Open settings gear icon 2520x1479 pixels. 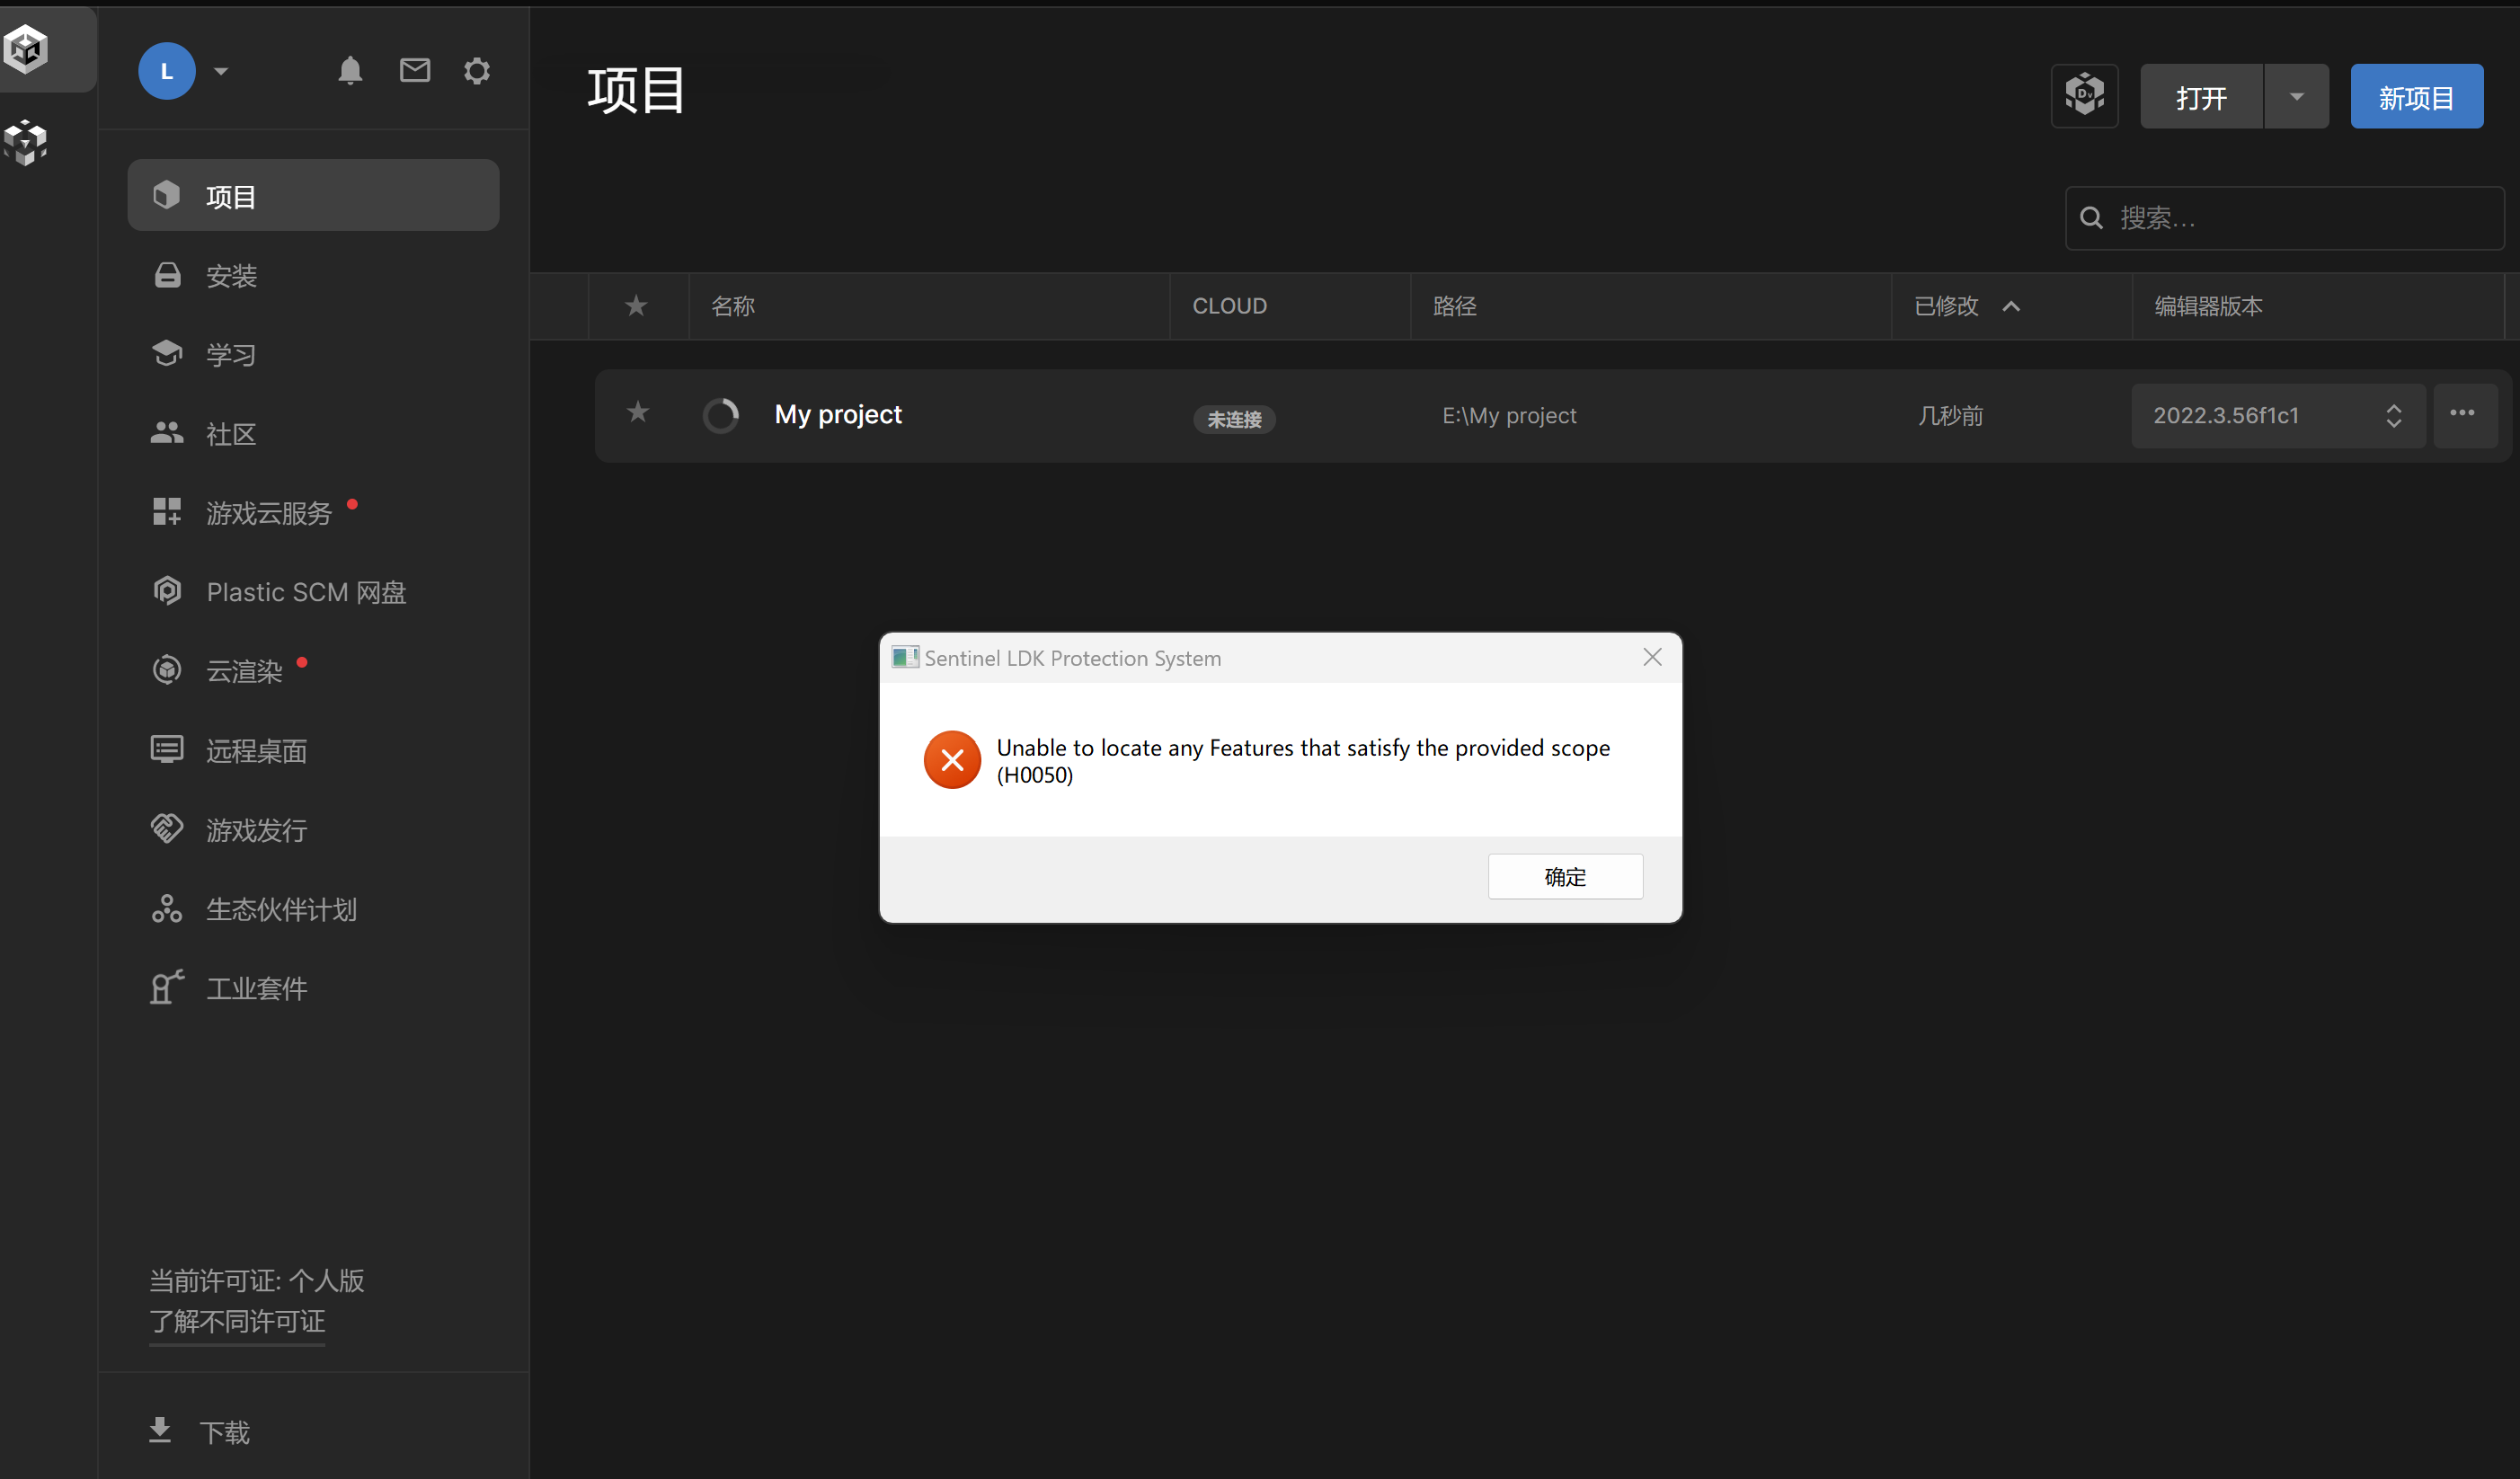coord(477,71)
